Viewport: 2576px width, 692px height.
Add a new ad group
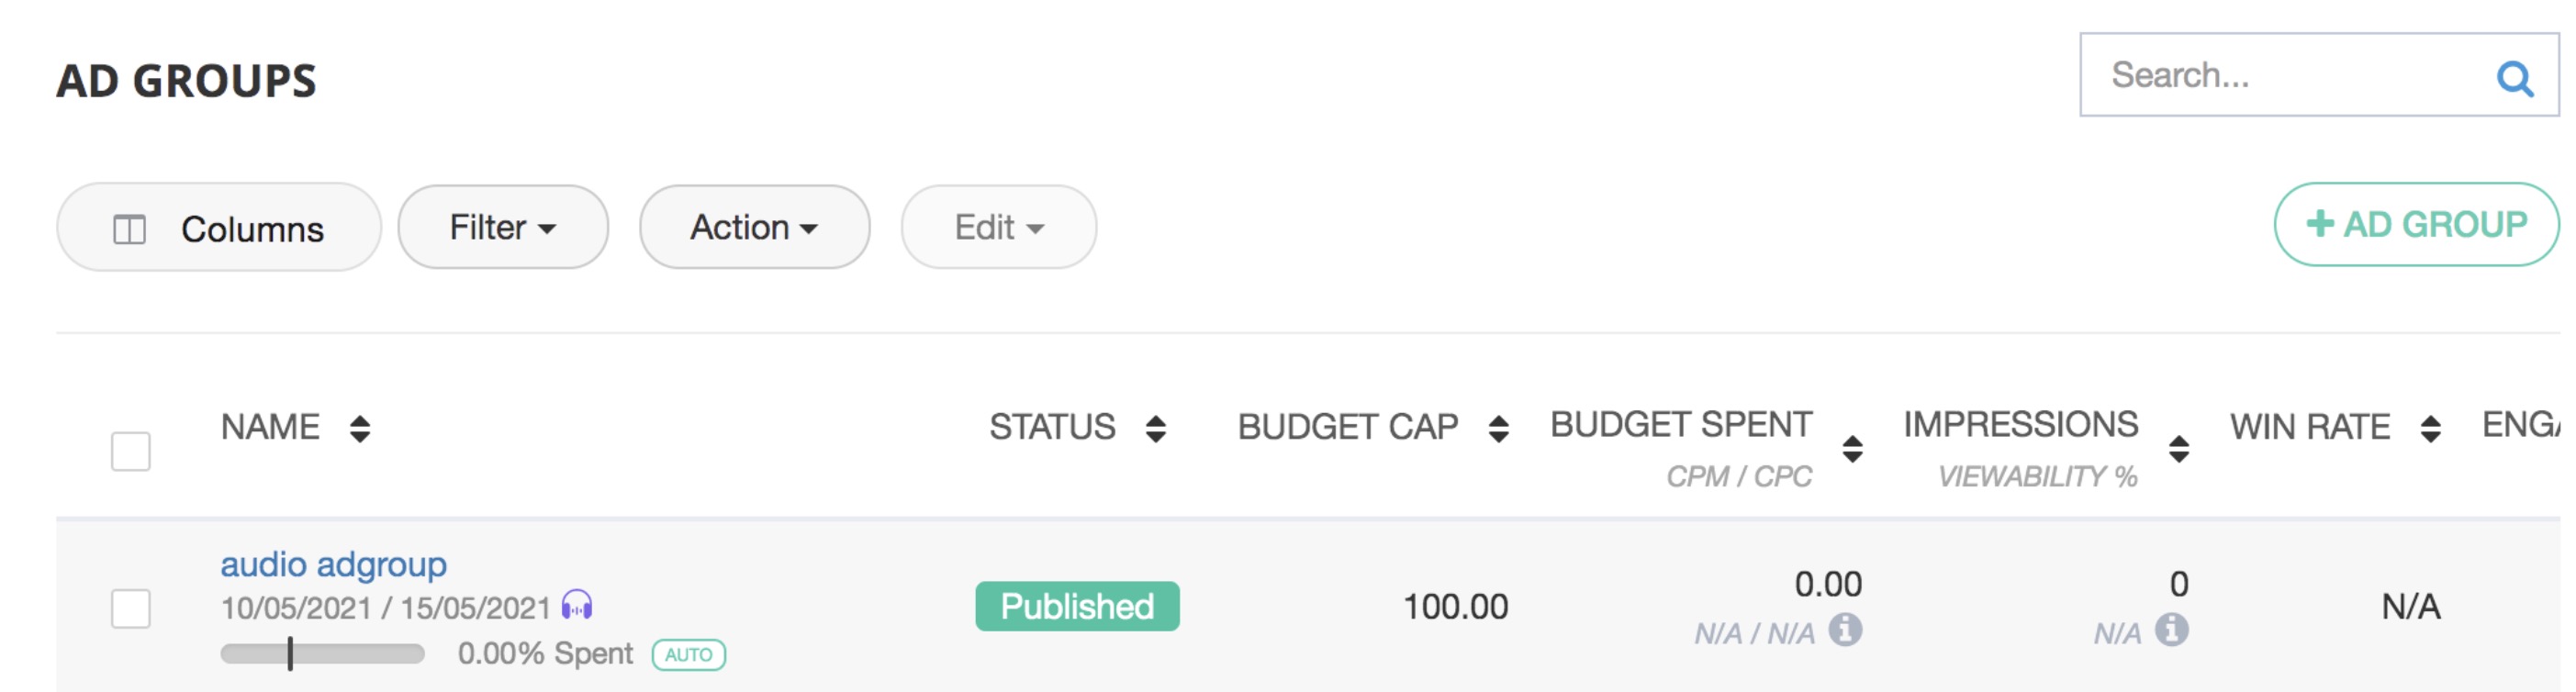tap(2415, 224)
